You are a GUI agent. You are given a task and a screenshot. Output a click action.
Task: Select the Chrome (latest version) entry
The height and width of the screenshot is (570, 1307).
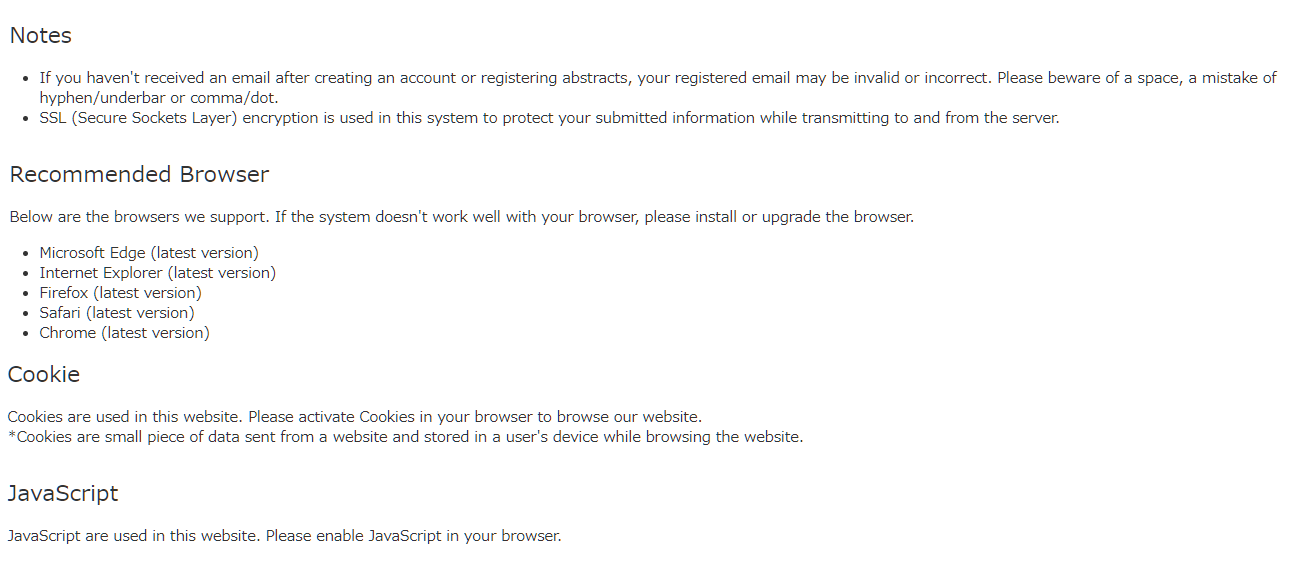[x=125, y=333]
